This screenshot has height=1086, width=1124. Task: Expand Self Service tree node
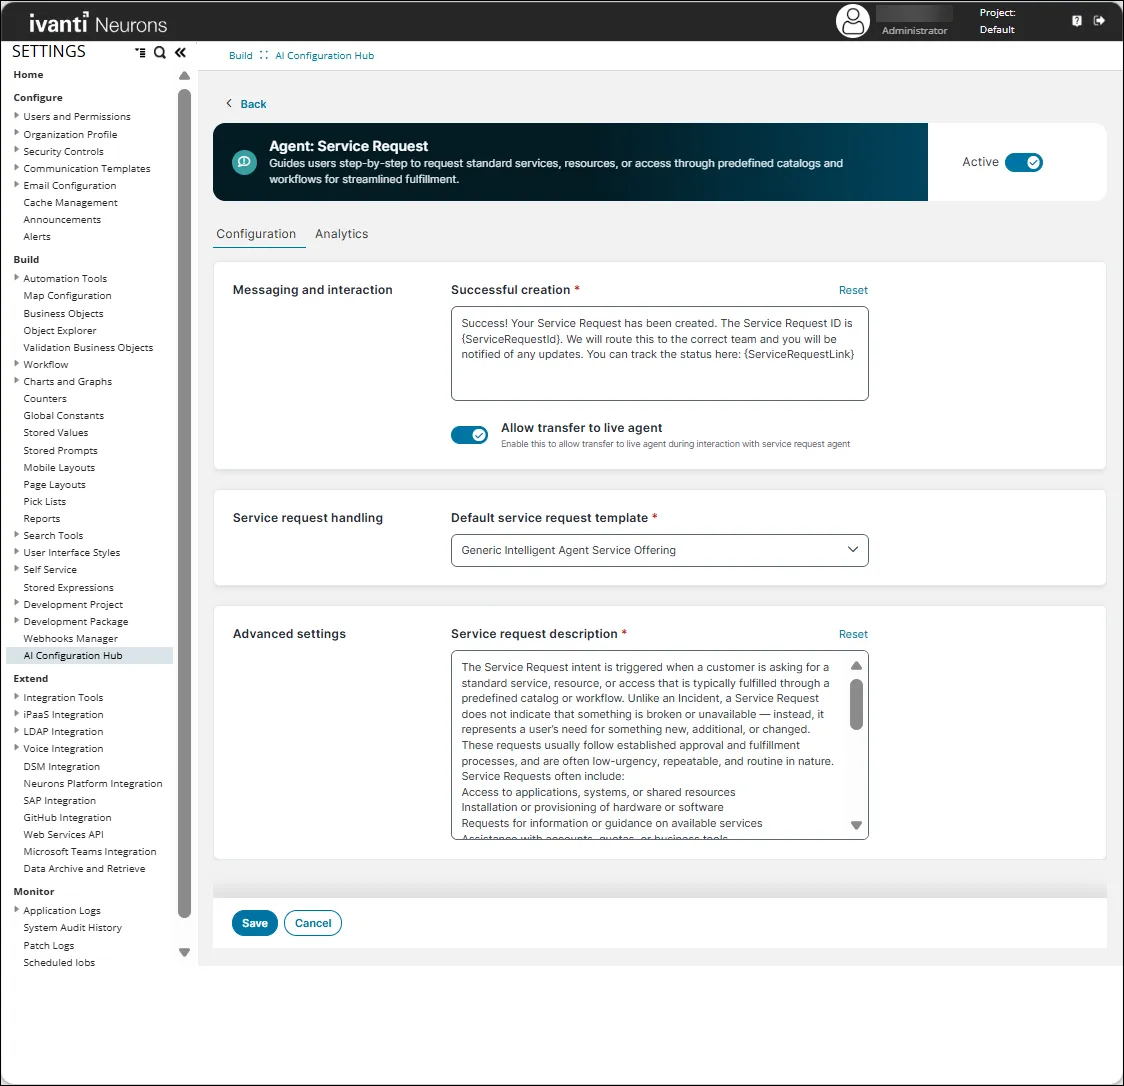coord(16,568)
